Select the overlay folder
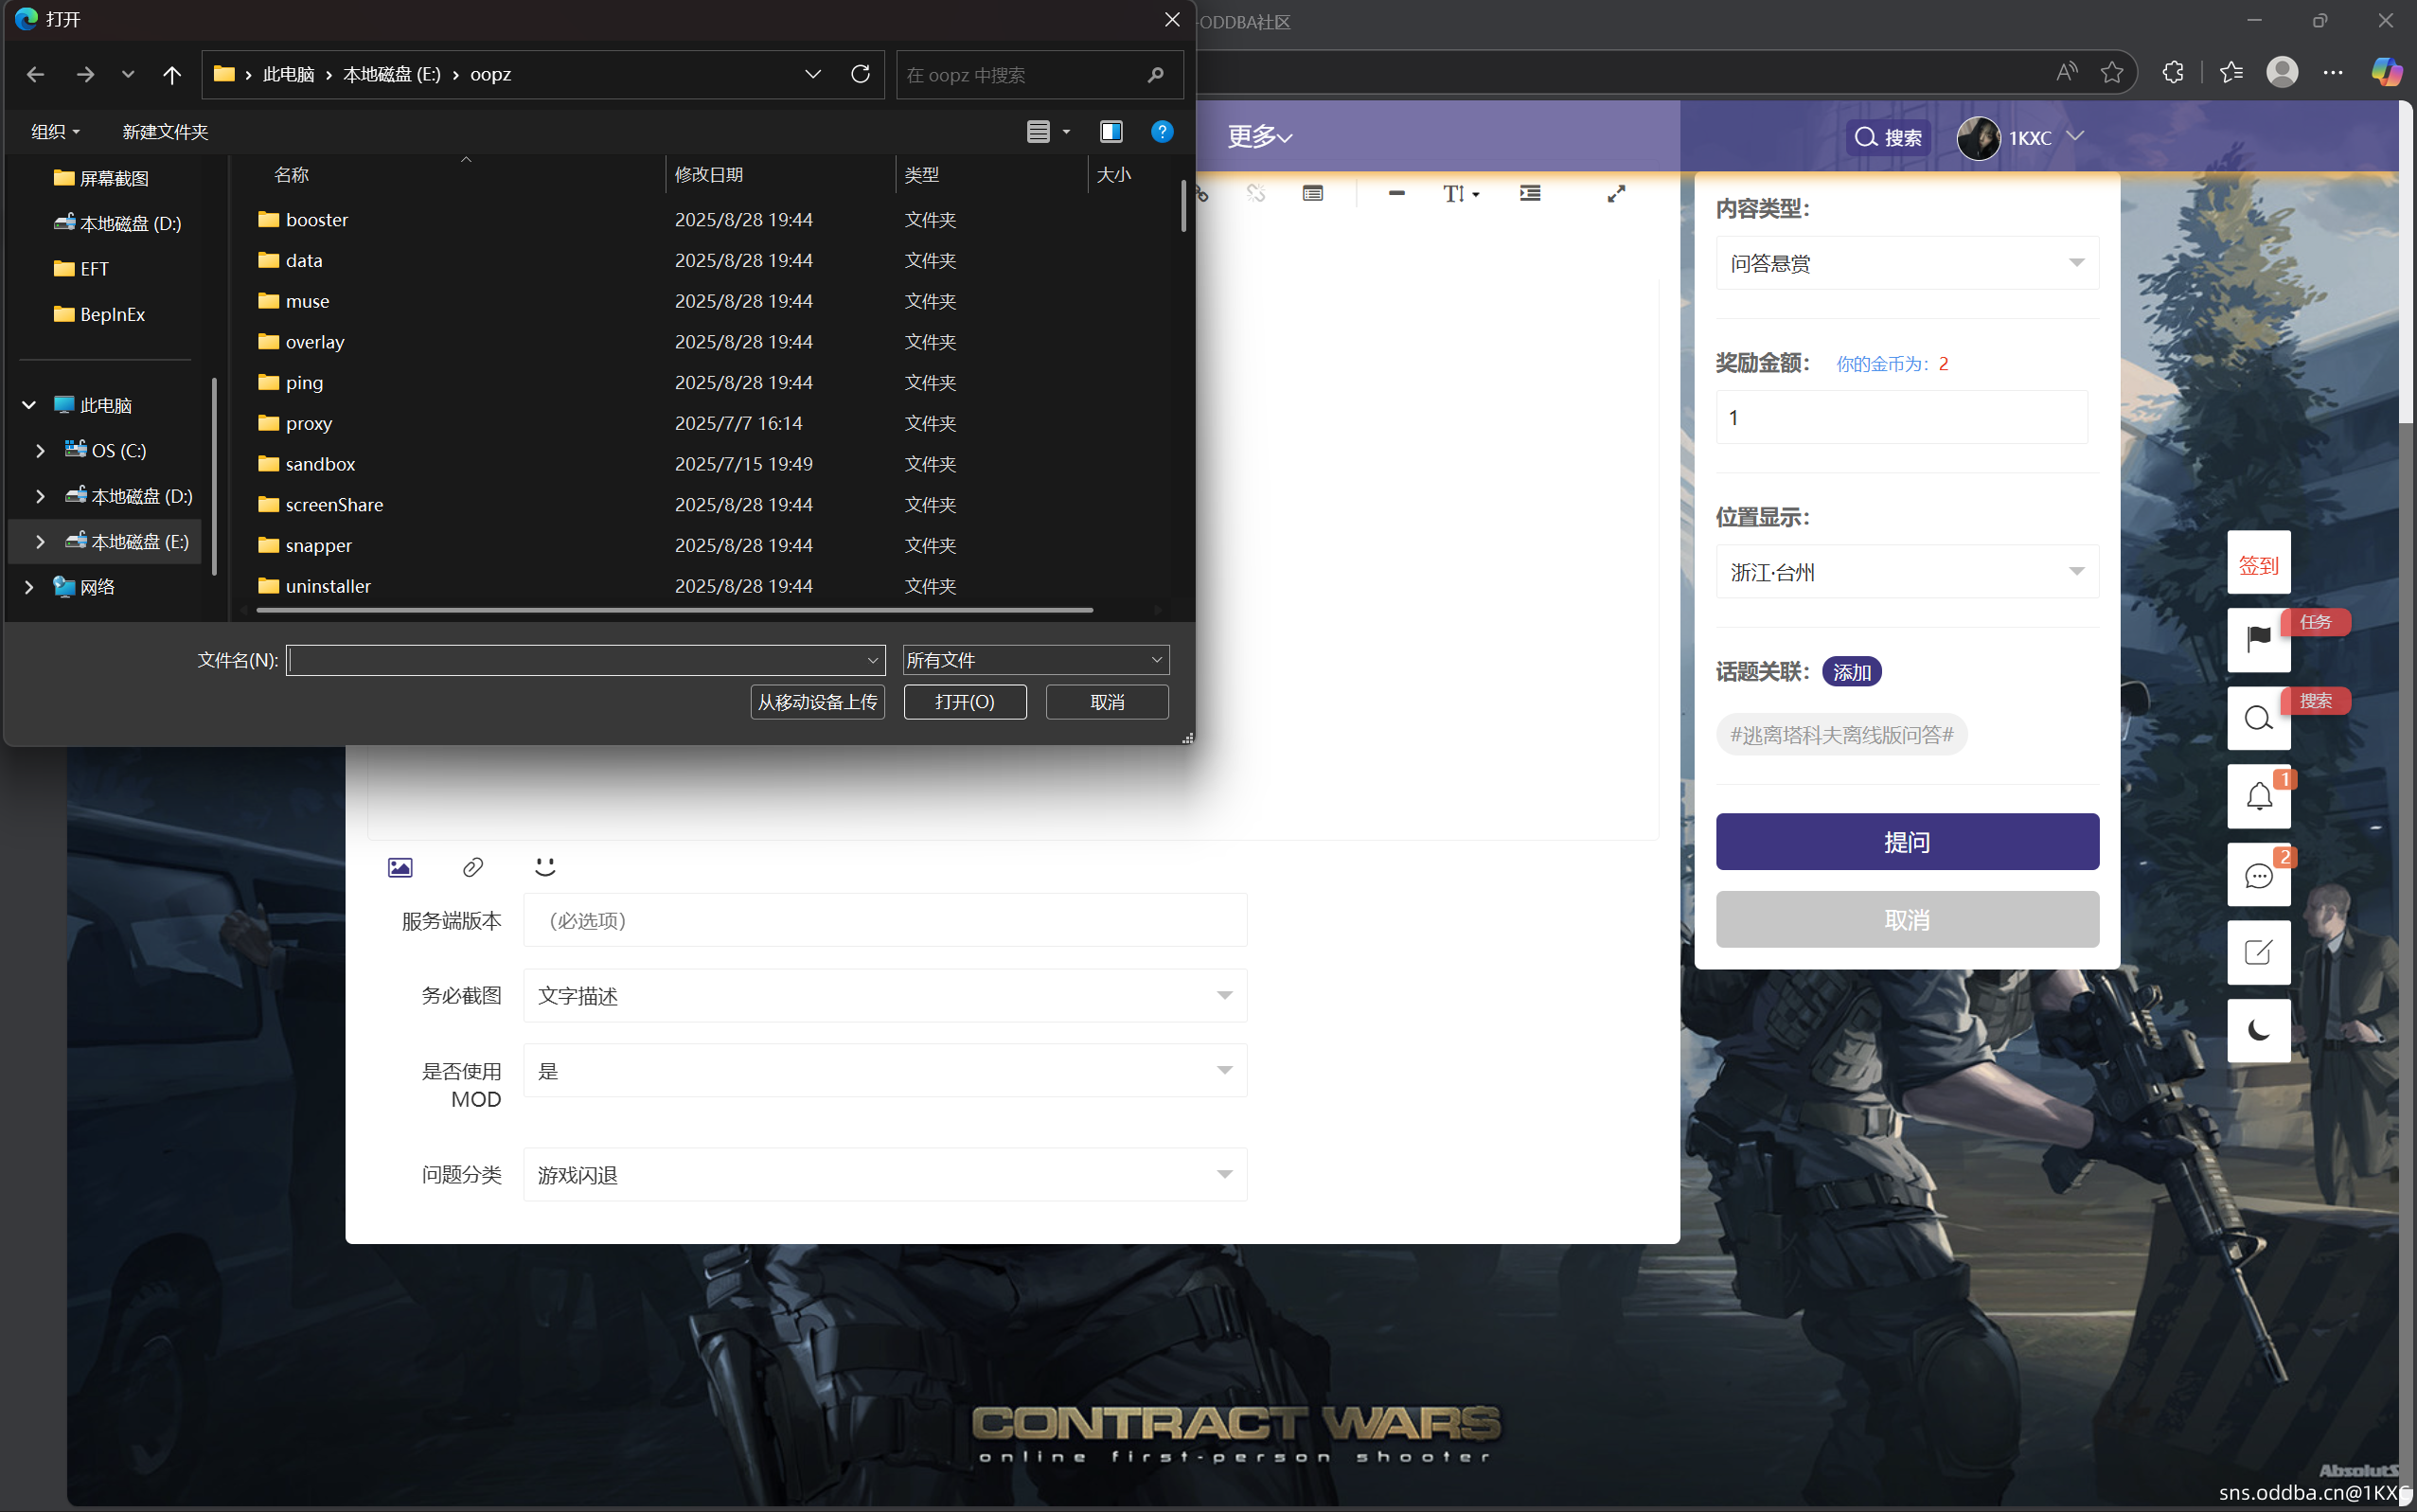Screen dimensions: 2417x1512 click(x=315, y=342)
